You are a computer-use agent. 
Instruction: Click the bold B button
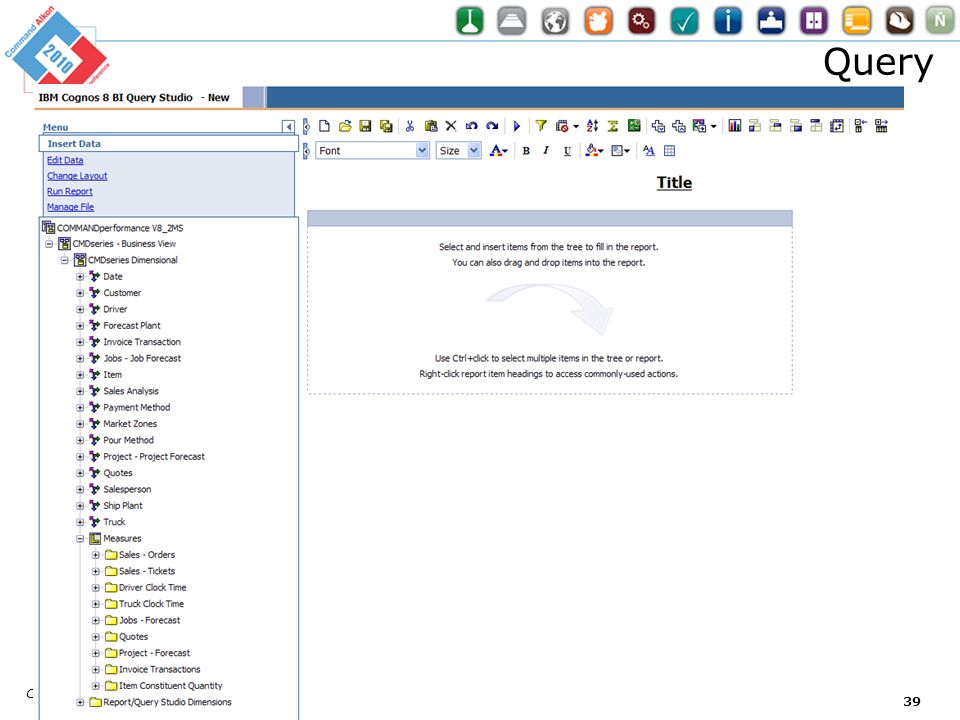pos(526,151)
